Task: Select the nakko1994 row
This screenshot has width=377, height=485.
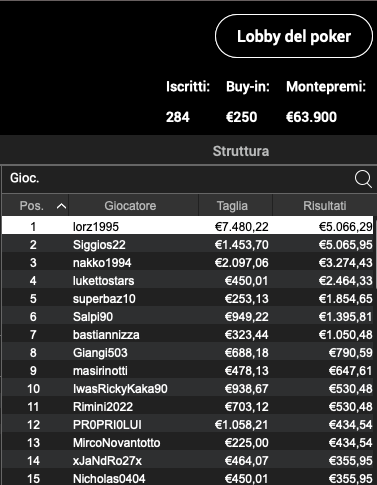Action: [x=188, y=263]
